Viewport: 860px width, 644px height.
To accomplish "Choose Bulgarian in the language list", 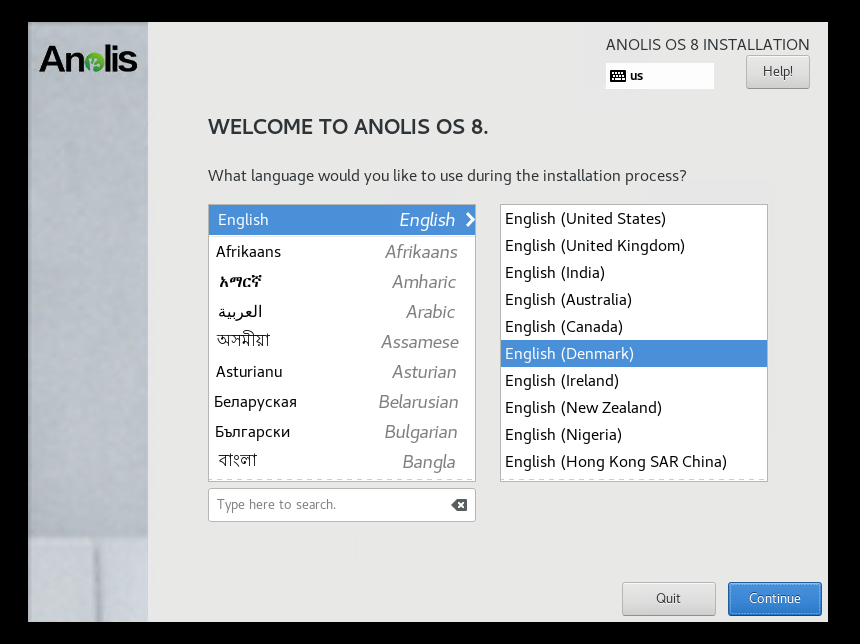I will click(x=341, y=432).
